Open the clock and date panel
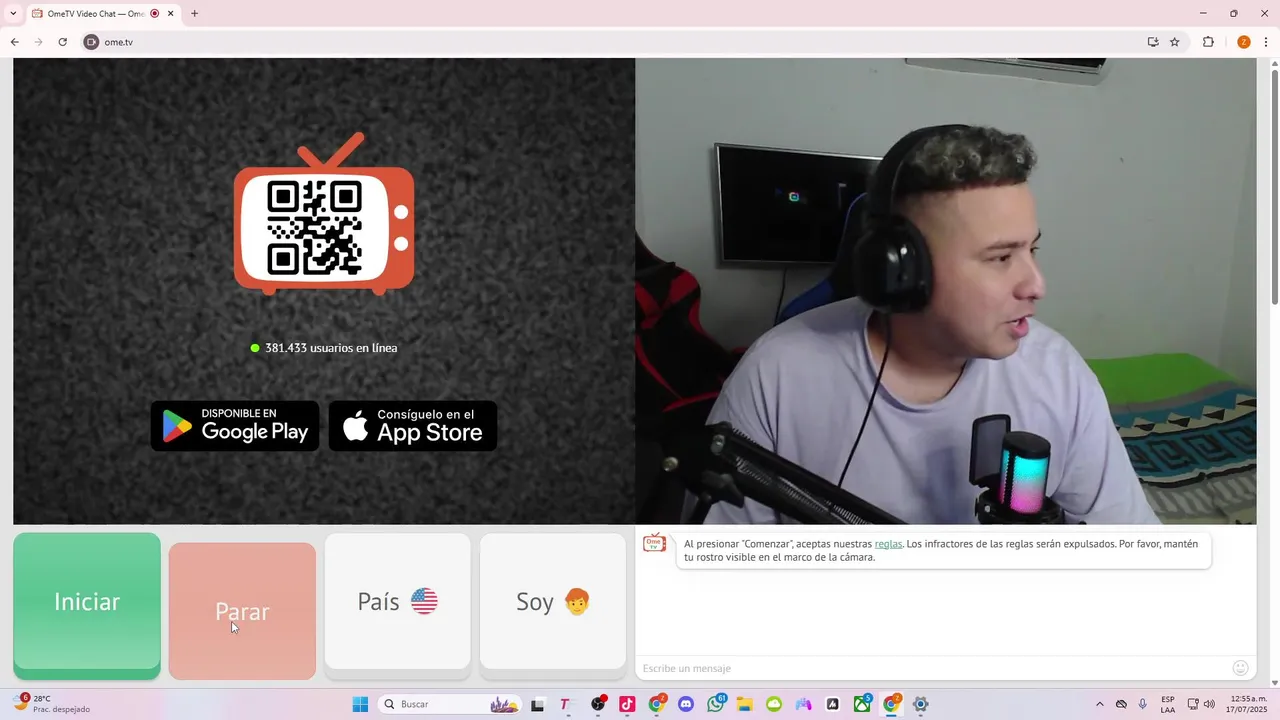Viewport: 1280px width, 720px height. (1248, 704)
